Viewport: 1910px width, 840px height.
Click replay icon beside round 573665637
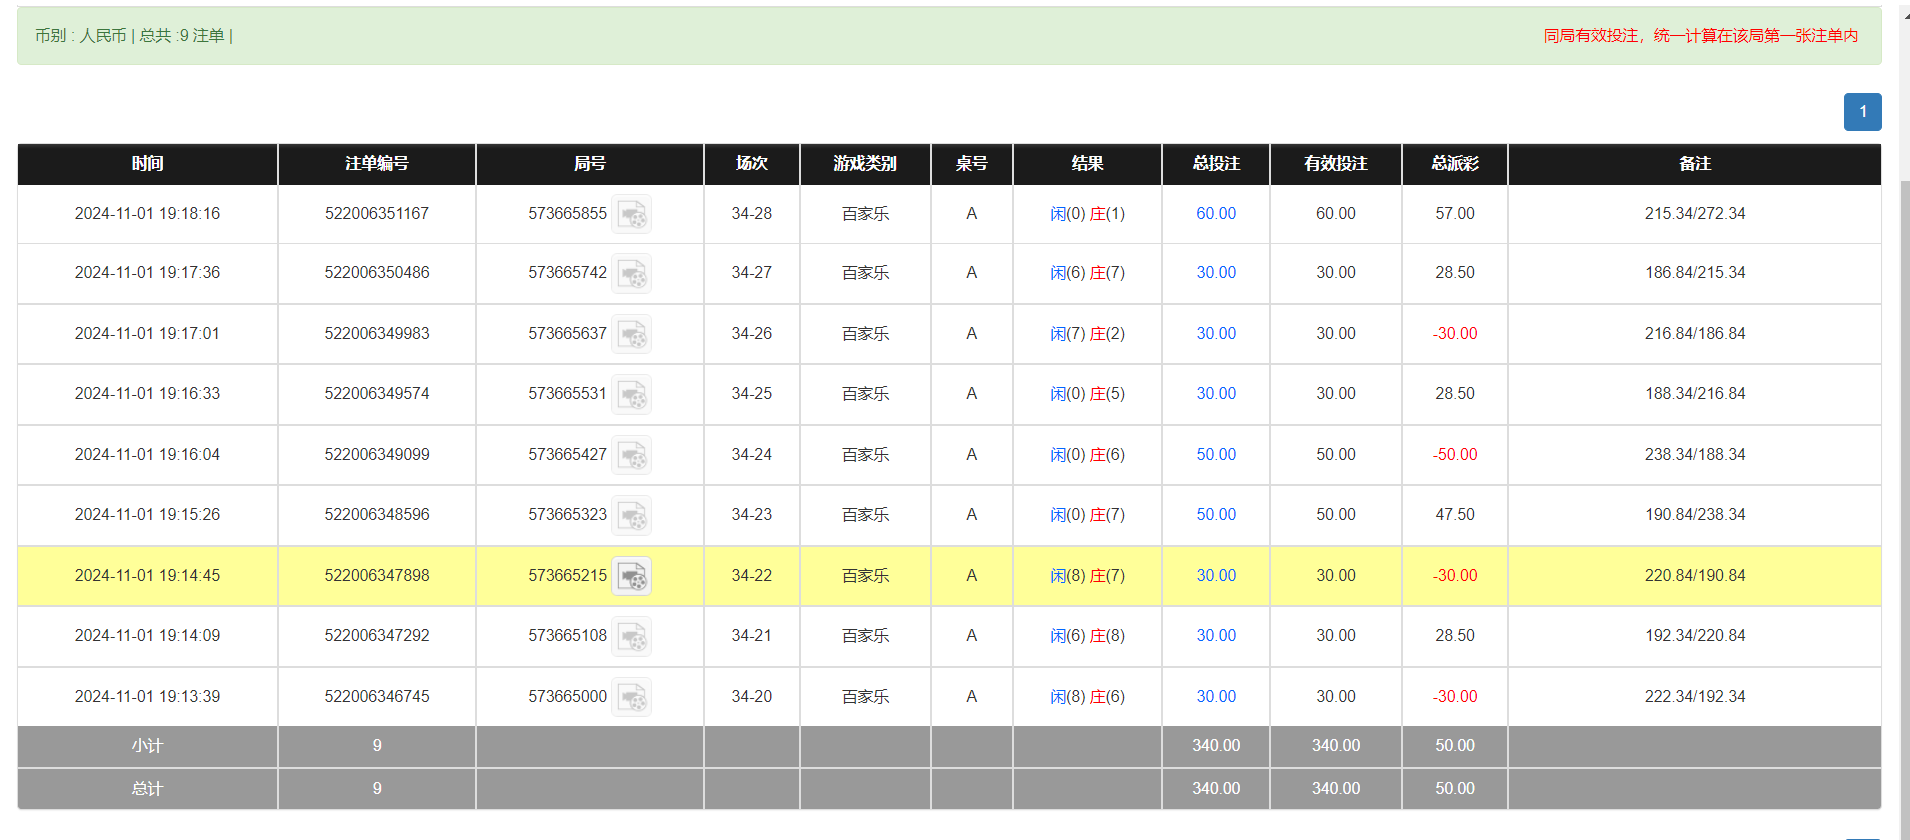click(631, 334)
